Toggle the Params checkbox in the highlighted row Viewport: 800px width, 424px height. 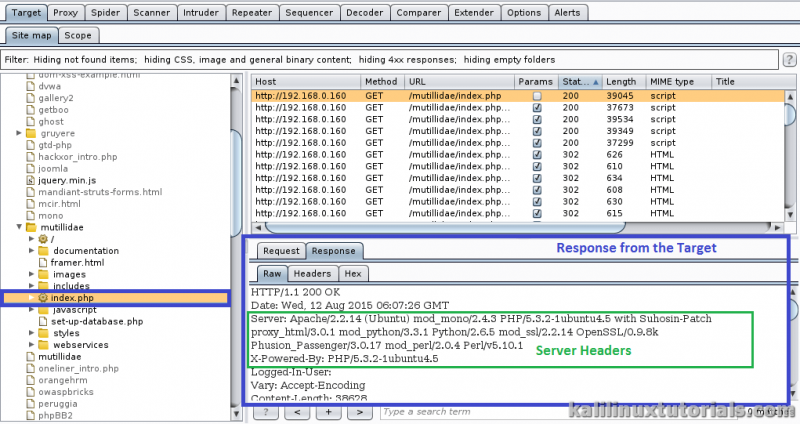pyautogui.click(x=537, y=96)
